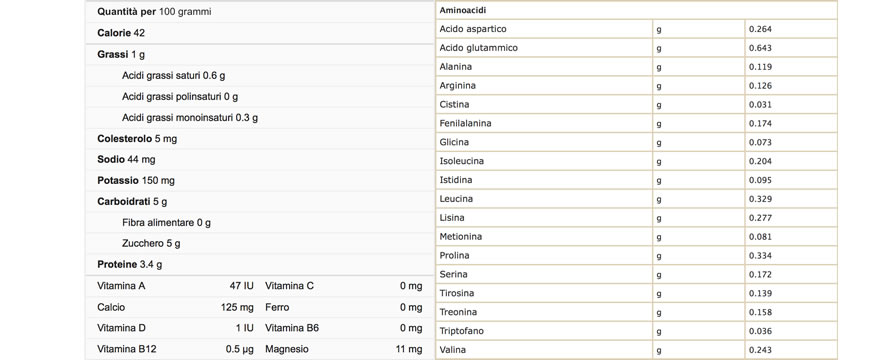This screenshot has height=360, width=870.
Task: Select the Prolina value 0.334
Action: [x=760, y=256]
